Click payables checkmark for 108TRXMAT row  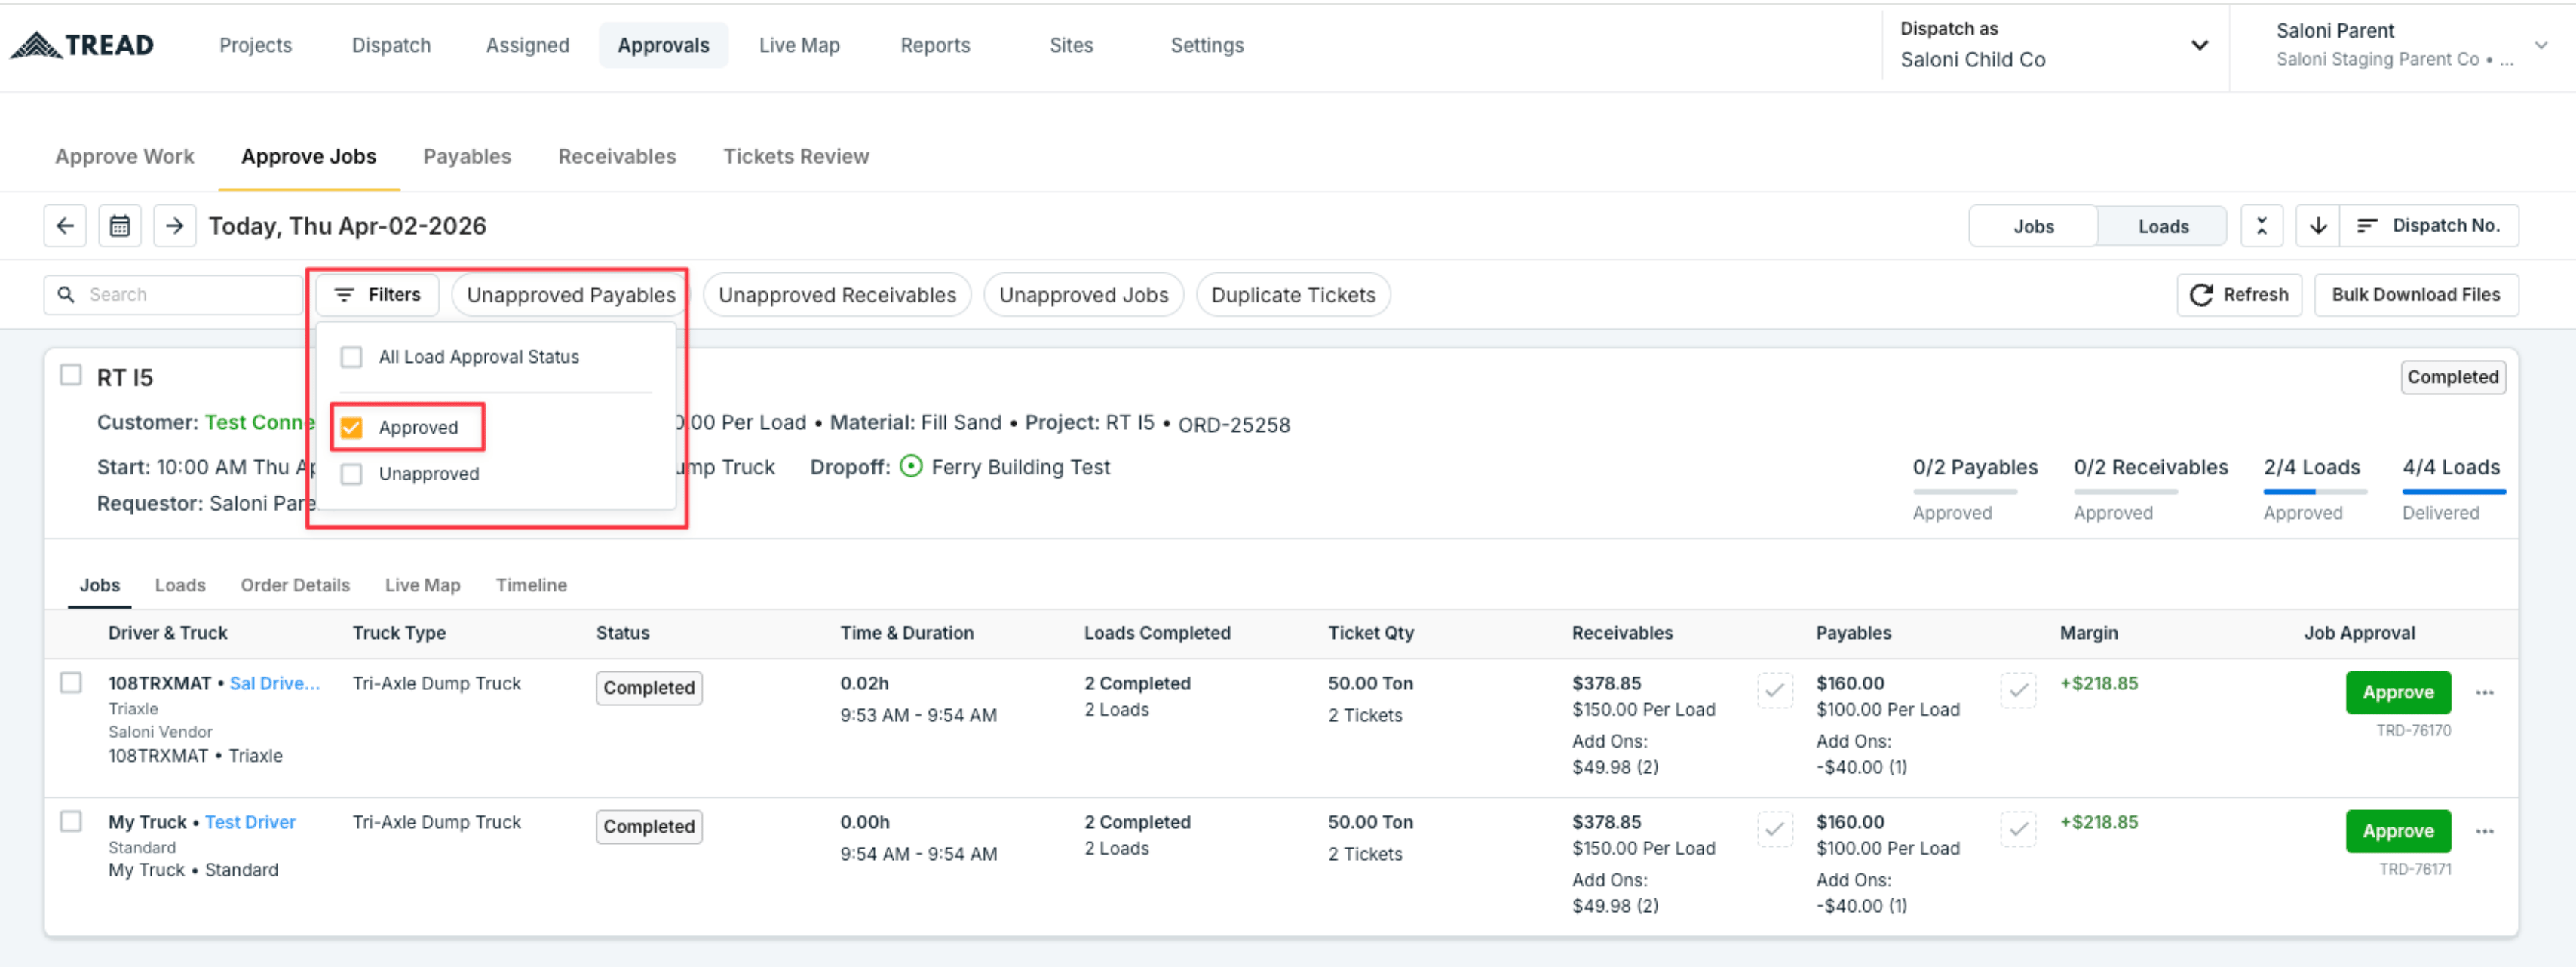point(2018,690)
